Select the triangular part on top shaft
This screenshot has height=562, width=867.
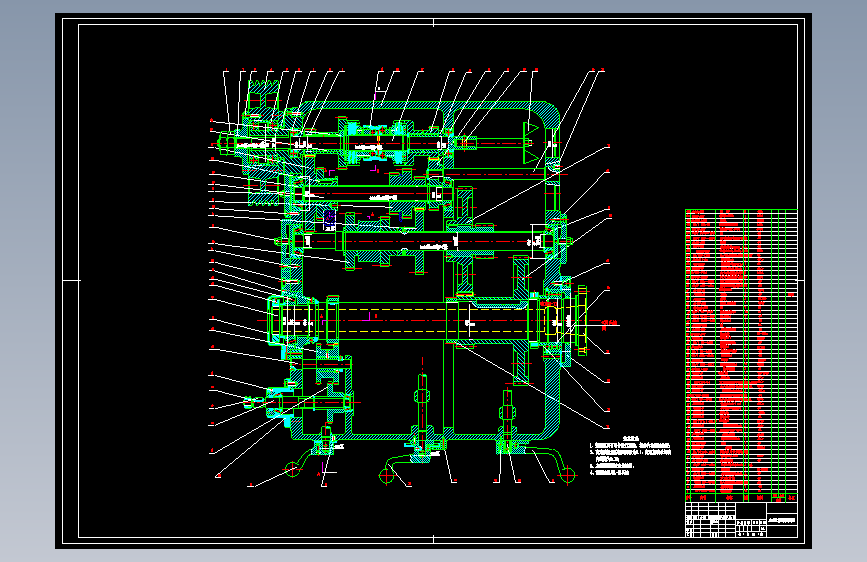(x=531, y=143)
